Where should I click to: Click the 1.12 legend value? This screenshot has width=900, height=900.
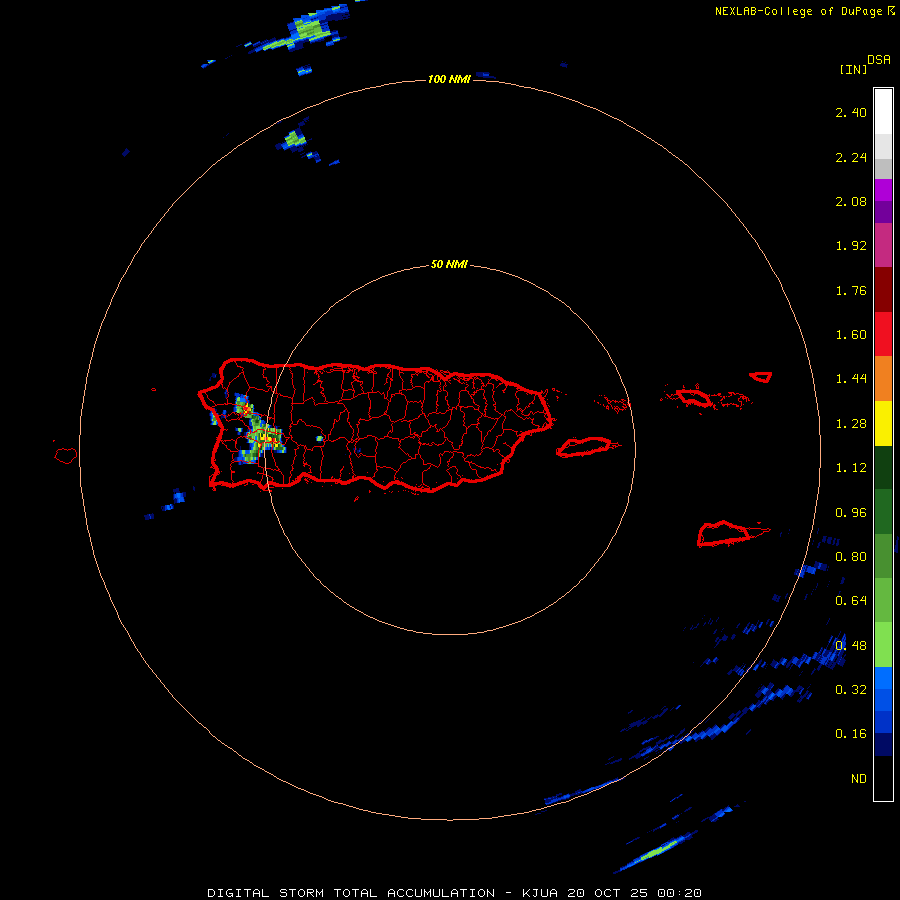click(x=851, y=468)
